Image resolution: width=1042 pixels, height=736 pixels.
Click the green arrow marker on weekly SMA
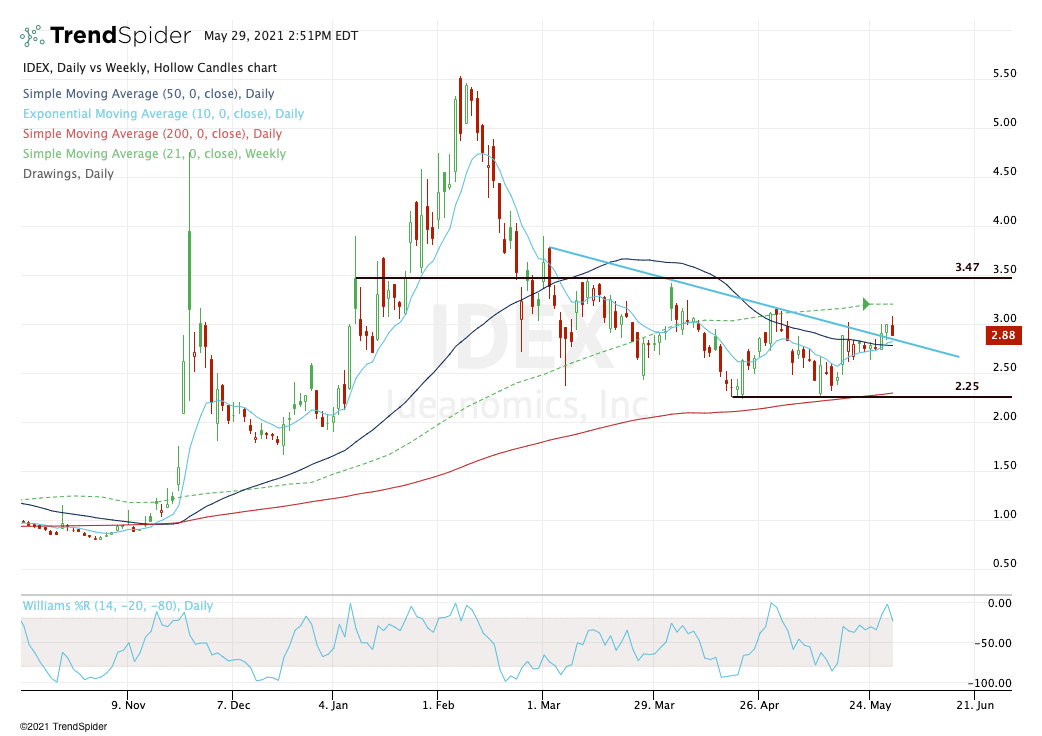[x=867, y=304]
